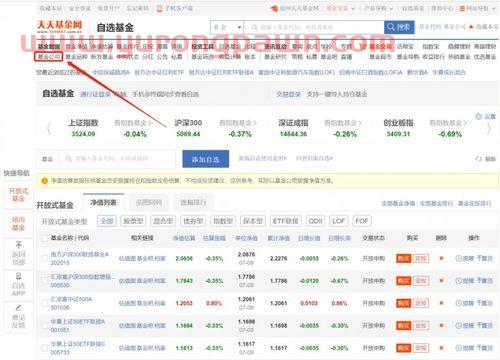Image resolution: width=500 pixels, height=360 pixels.
Task: Expand the 网站导航 menu at top right
Action: [478, 8]
